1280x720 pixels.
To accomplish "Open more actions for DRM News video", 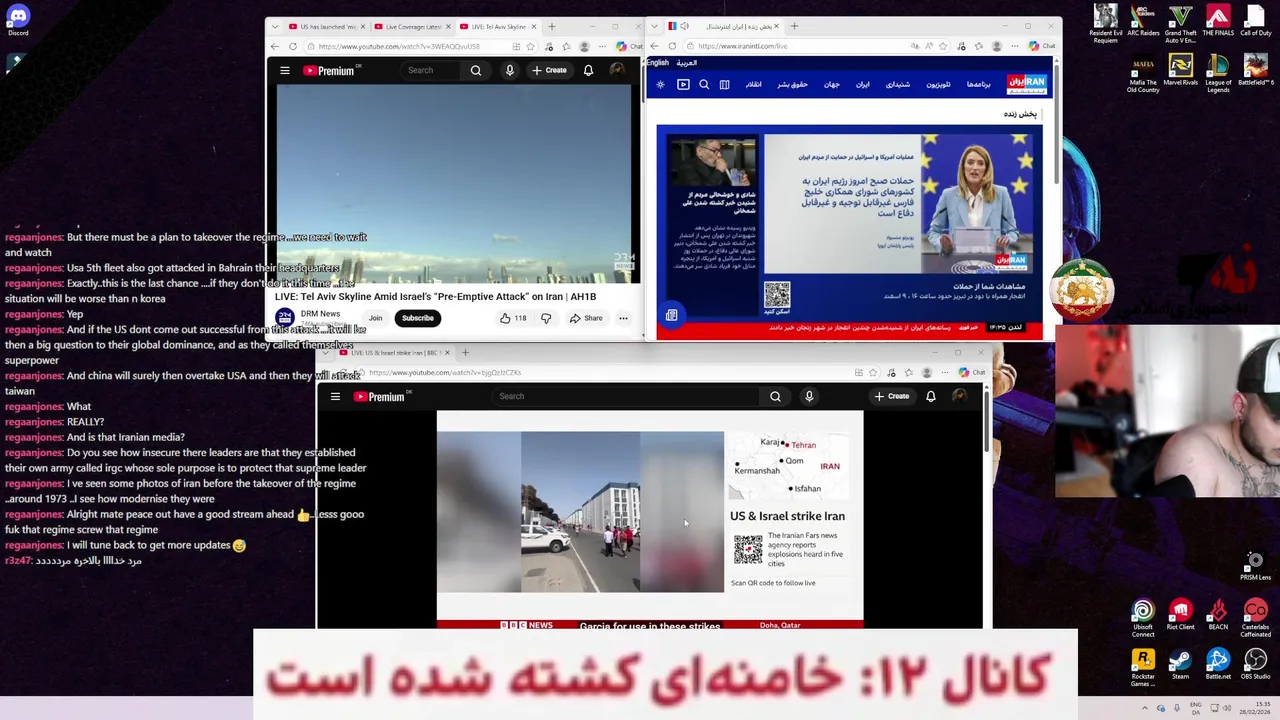I will [x=623, y=318].
